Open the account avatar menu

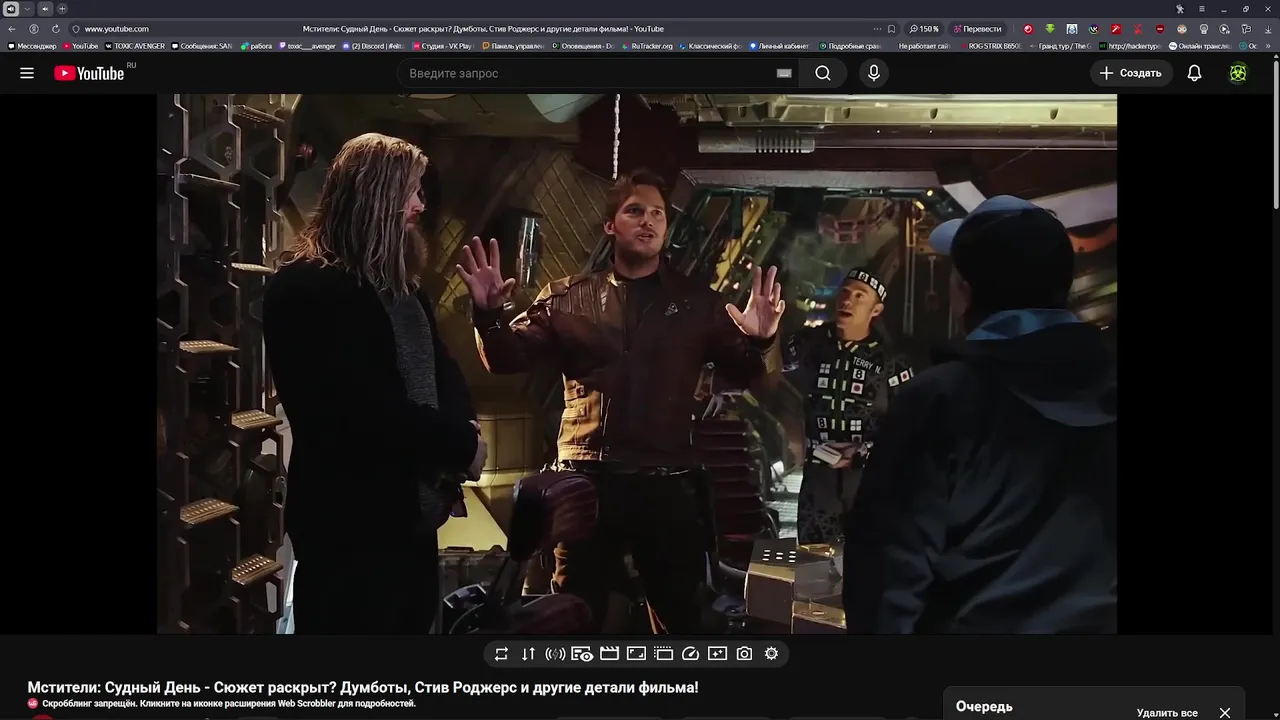pos(1238,73)
